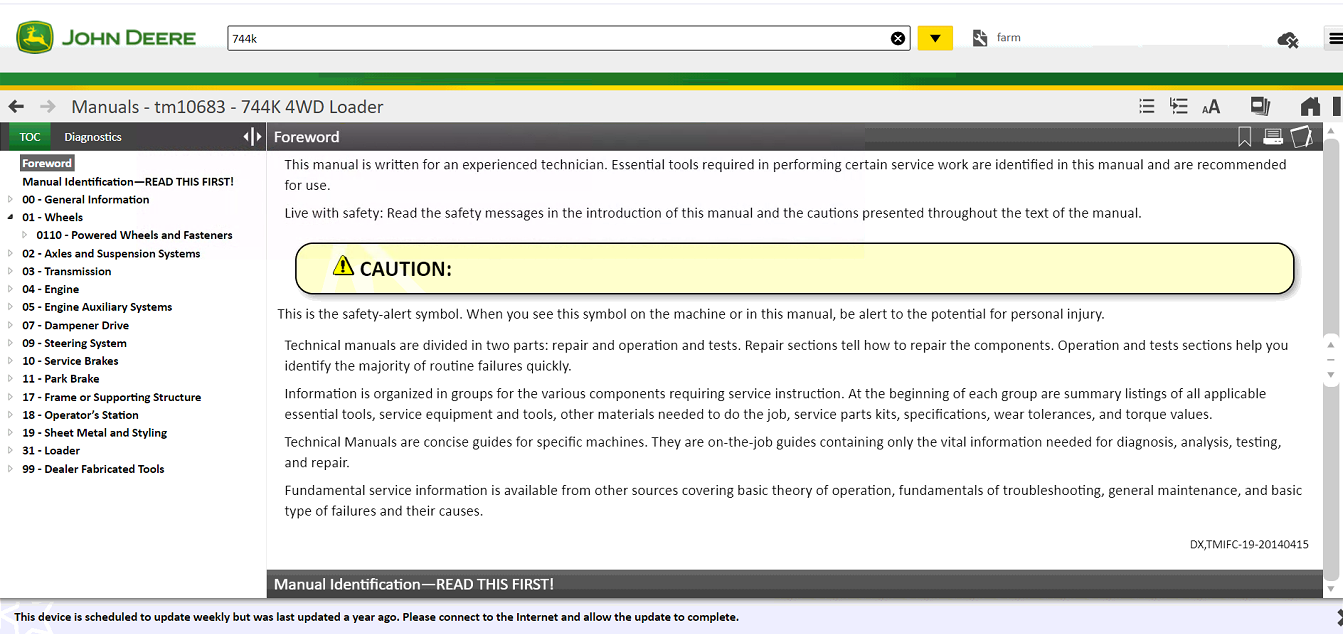Navigate back with the back arrow
The height and width of the screenshot is (634, 1343).
click(x=16, y=106)
